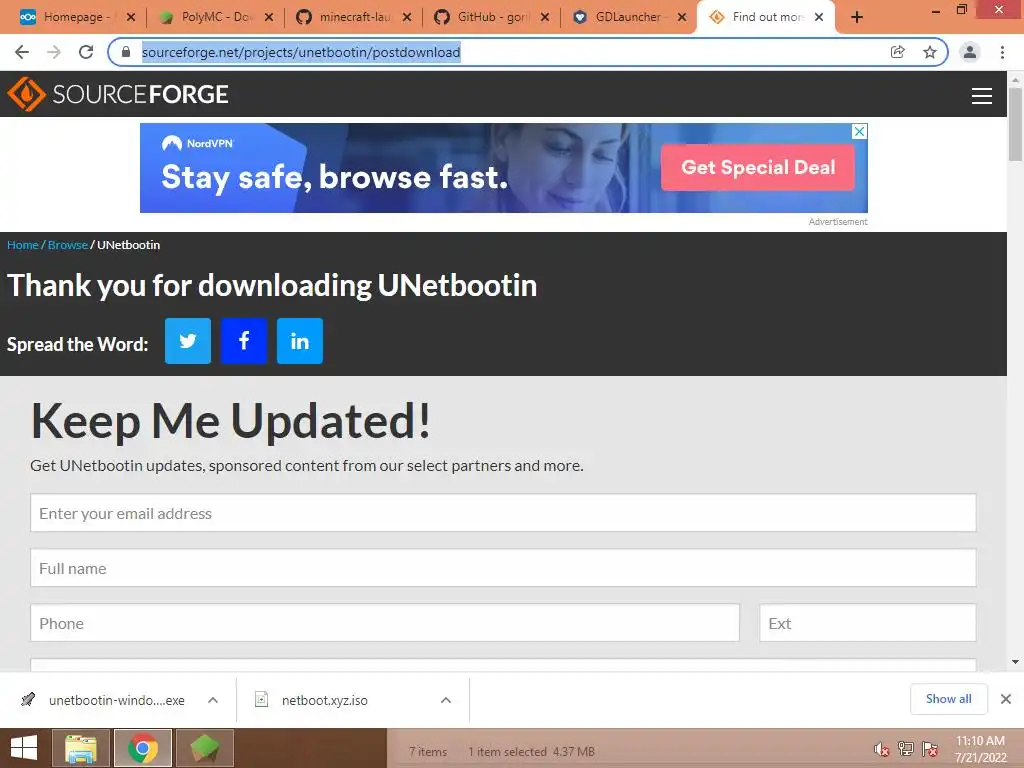Open the Action Center flag icon
The image size is (1024, 768).
point(929,749)
